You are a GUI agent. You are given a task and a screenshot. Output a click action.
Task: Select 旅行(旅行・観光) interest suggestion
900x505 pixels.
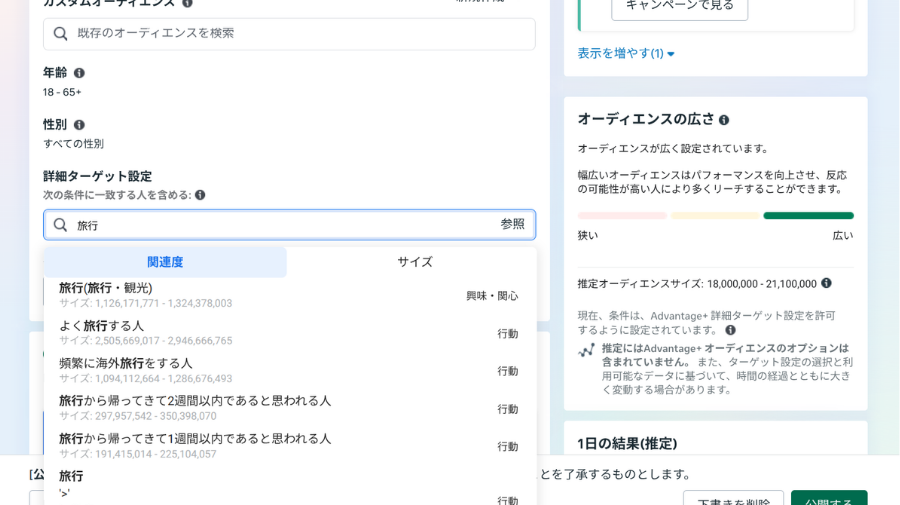[x=290, y=296]
